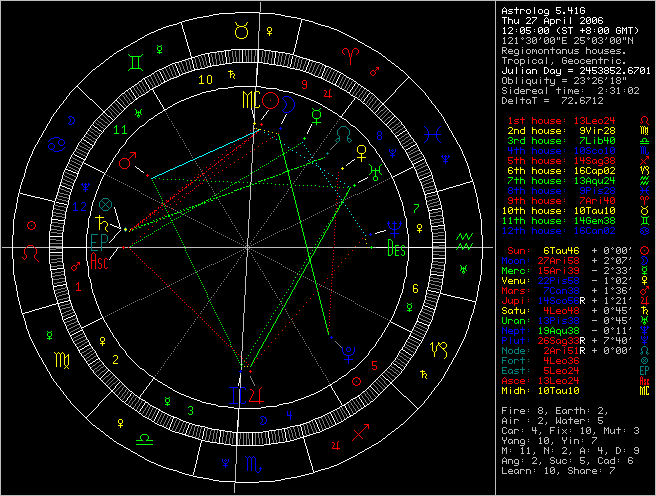Screen dimensions: 656x496
Task: Click the Pluto glyph inside the chart wheel
Action: click(346, 349)
